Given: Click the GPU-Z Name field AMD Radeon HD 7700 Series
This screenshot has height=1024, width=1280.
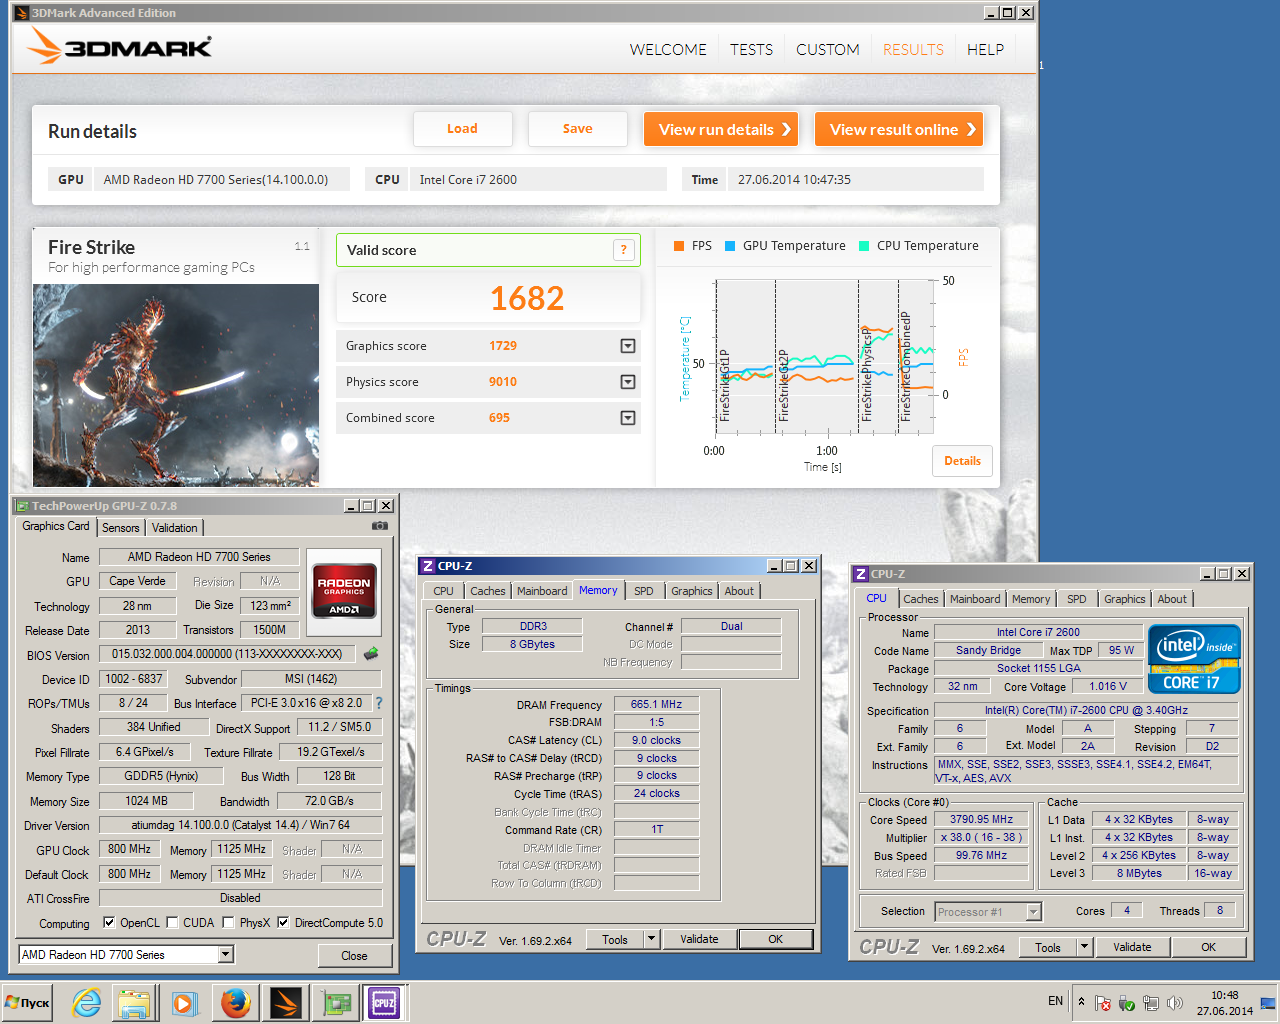Looking at the screenshot, I should 199,557.
